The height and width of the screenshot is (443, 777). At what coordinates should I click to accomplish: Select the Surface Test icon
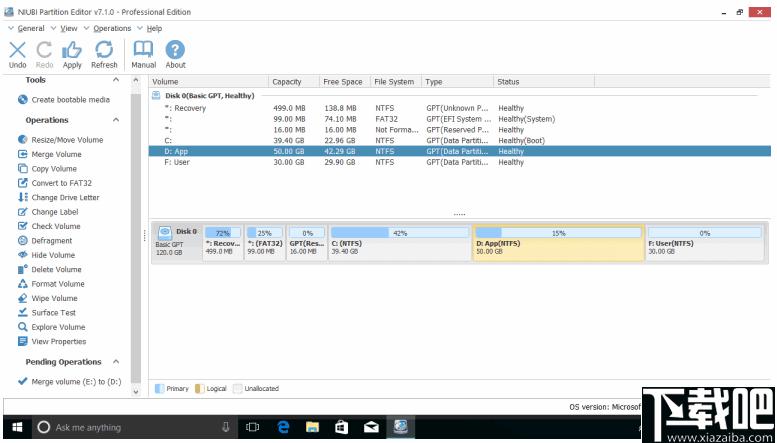22,313
